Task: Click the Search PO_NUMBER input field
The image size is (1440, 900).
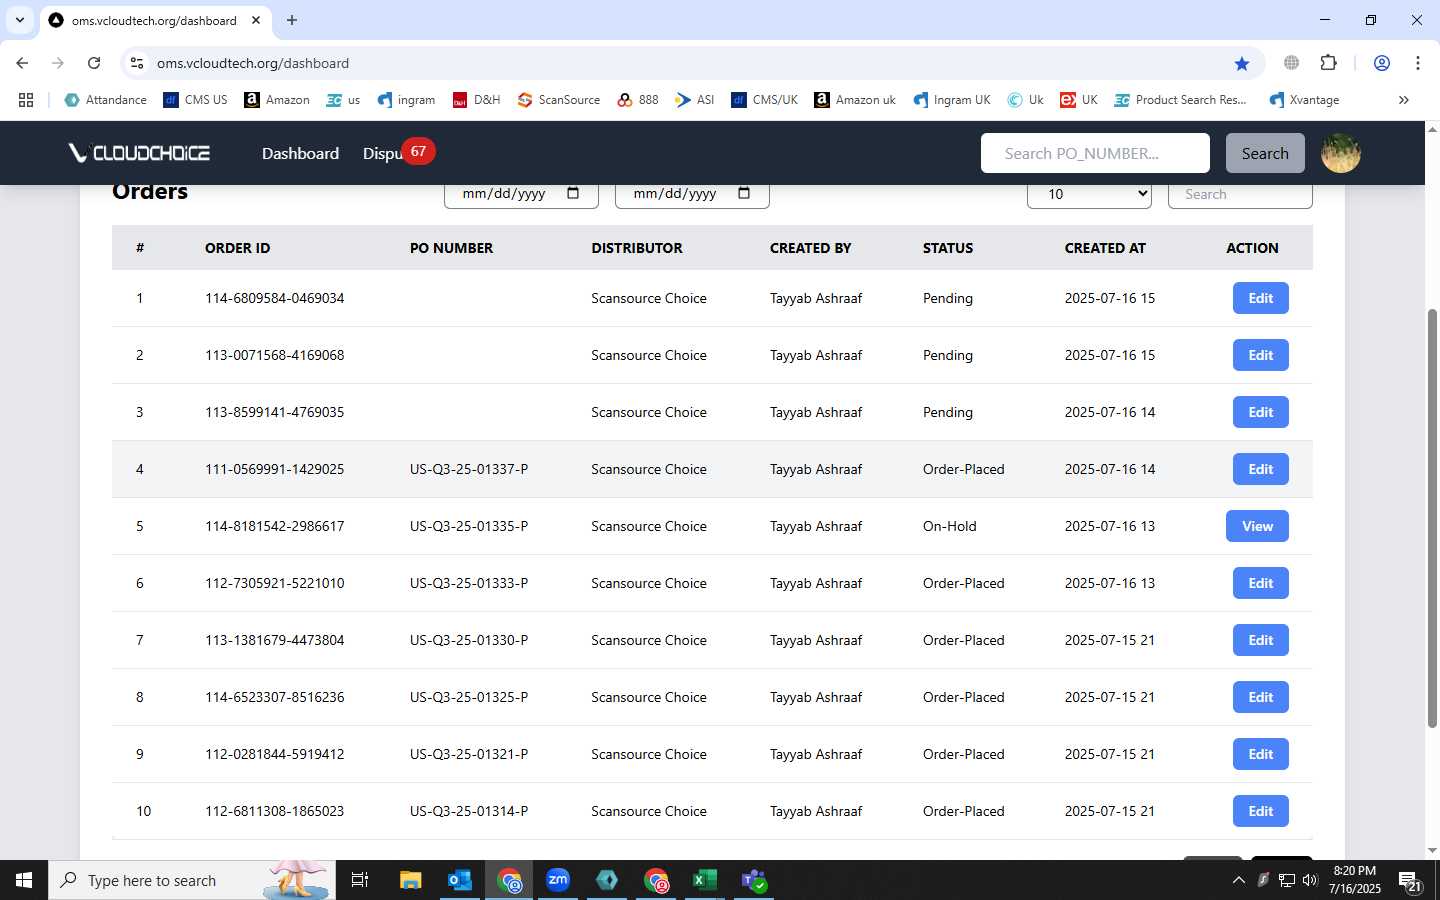Action: [x=1095, y=153]
